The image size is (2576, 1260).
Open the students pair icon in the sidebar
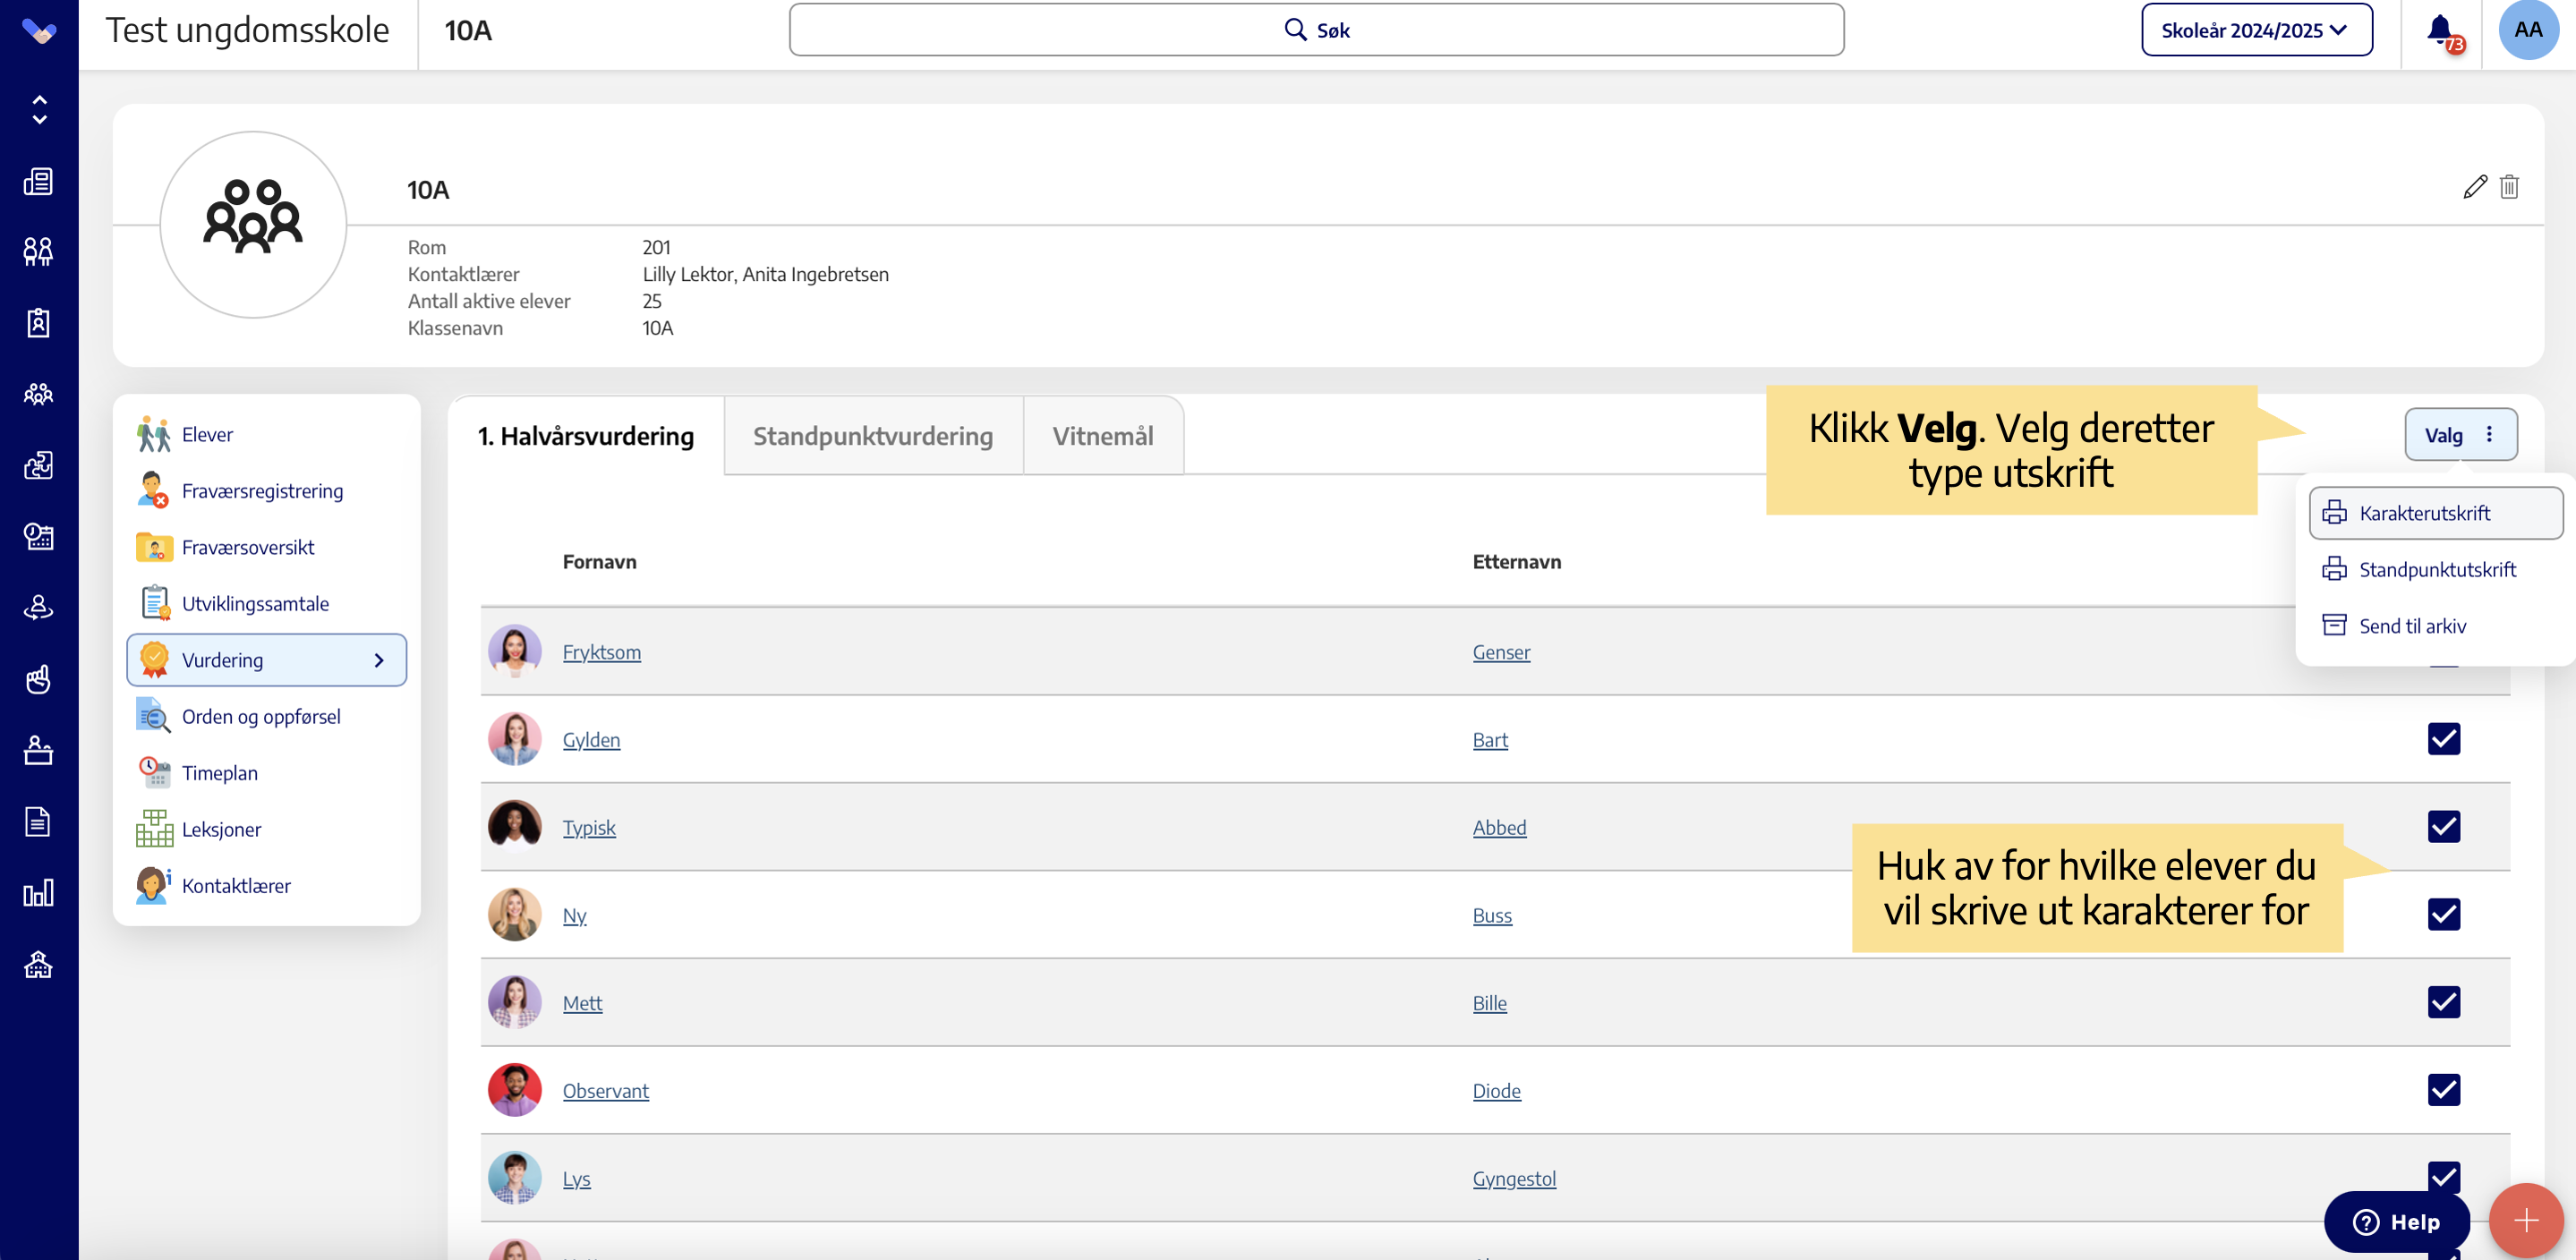tap(39, 251)
